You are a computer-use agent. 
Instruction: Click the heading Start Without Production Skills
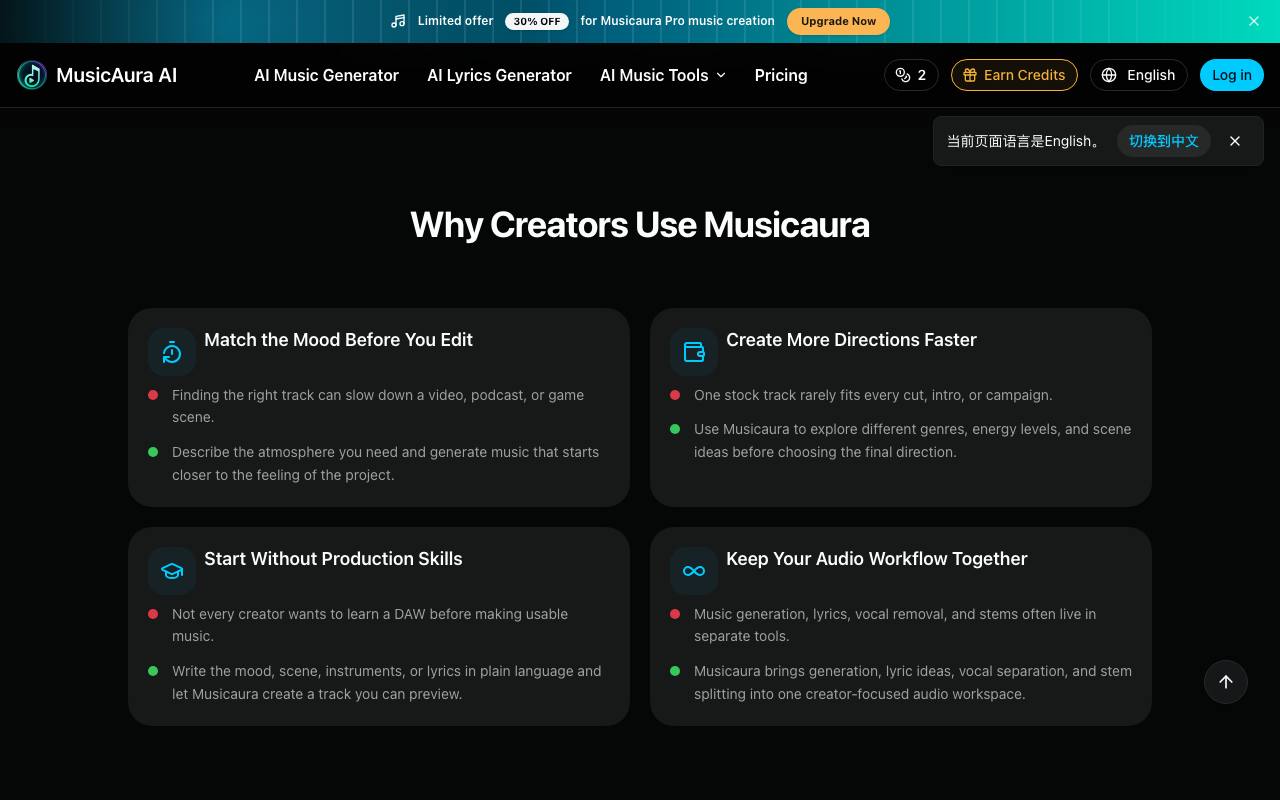[x=333, y=559]
